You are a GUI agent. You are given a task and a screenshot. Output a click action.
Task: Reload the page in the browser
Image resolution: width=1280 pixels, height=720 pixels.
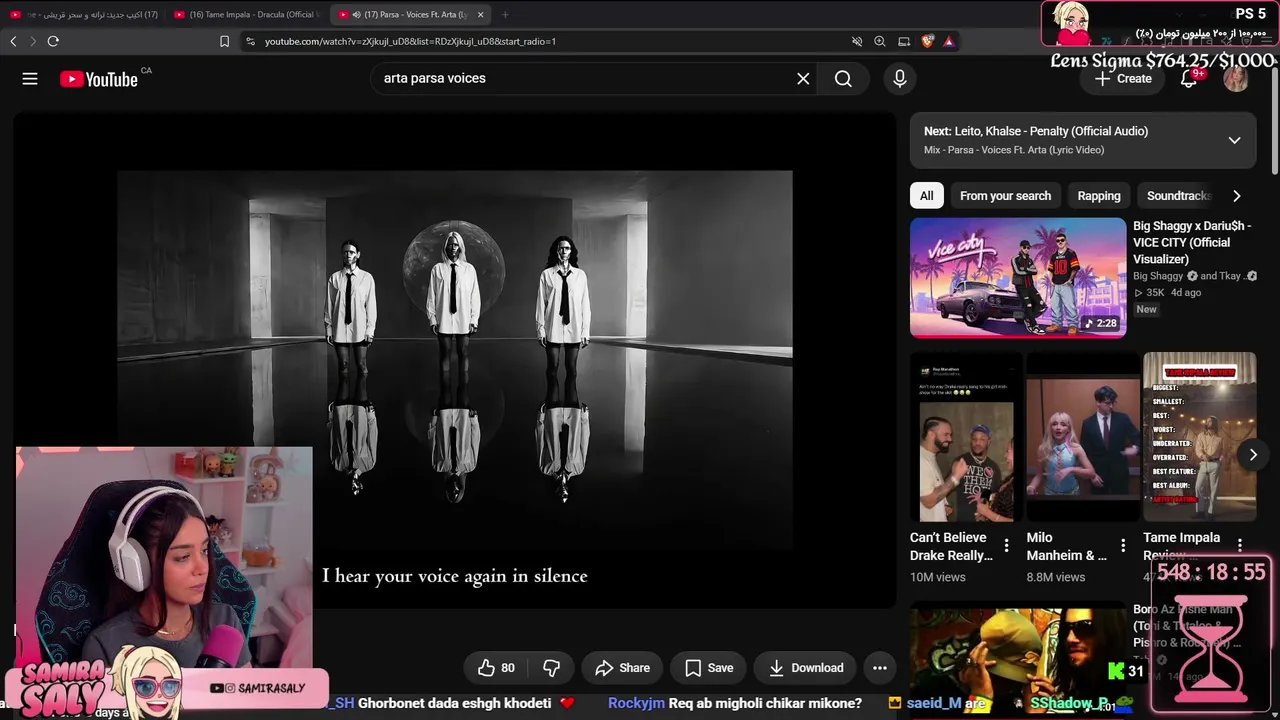click(53, 41)
